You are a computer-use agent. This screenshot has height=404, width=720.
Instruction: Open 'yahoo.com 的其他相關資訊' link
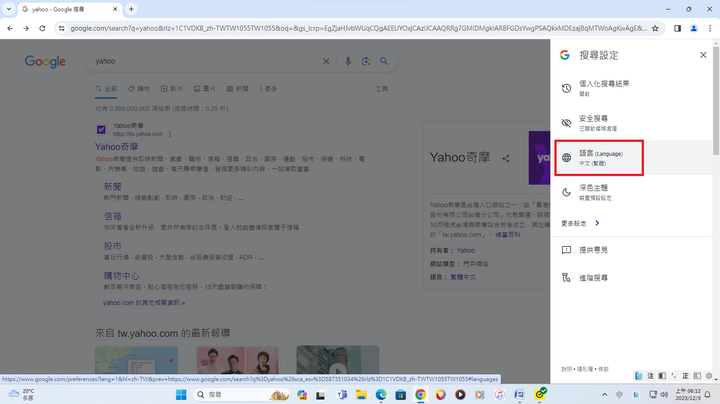144,303
